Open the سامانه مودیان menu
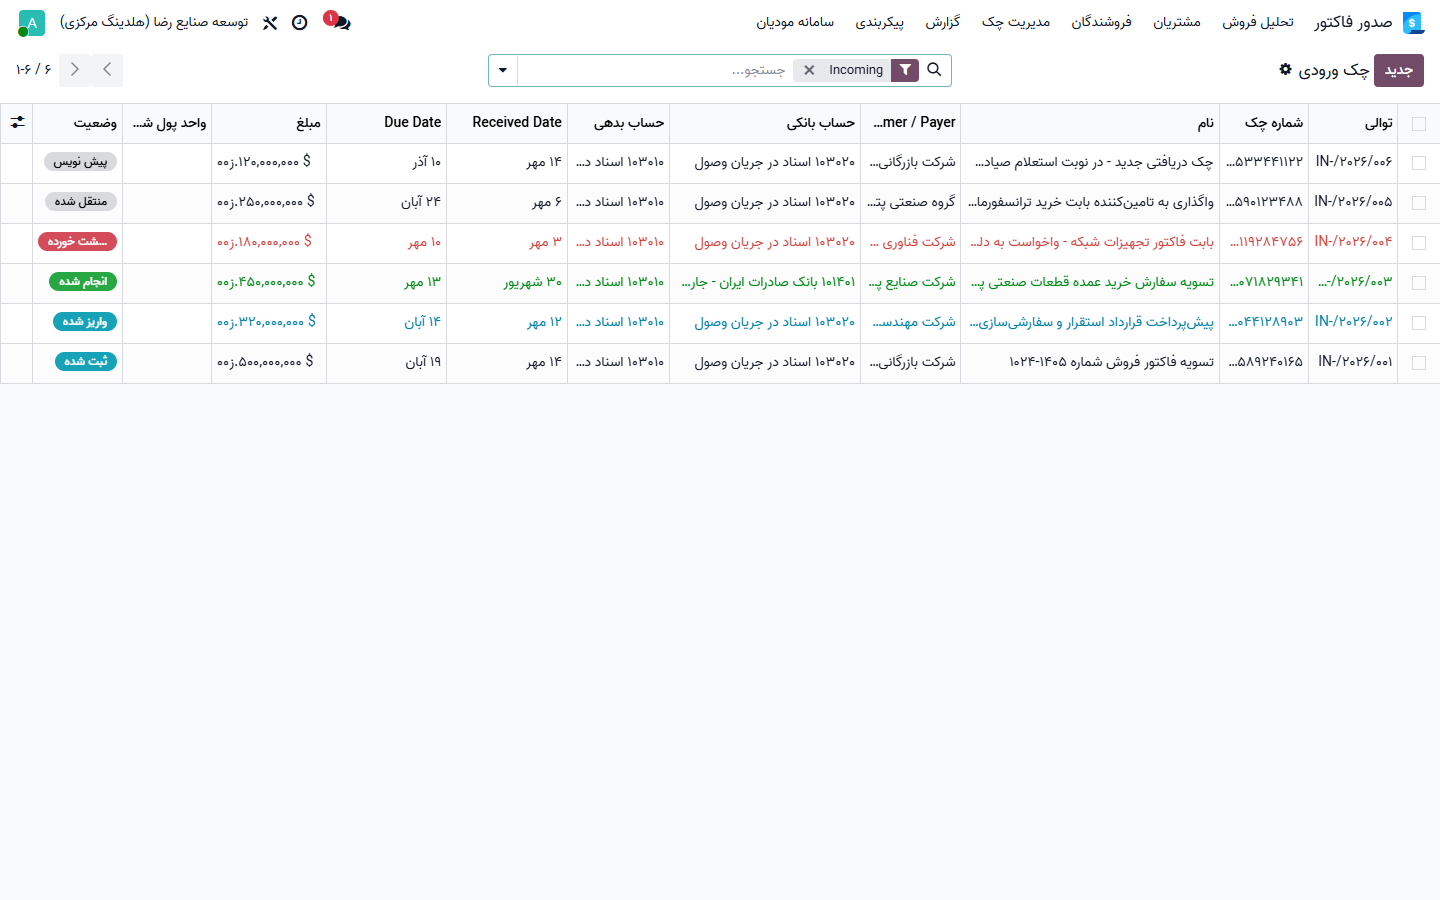The height and width of the screenshot is (900, 1440). pos(795,22)
